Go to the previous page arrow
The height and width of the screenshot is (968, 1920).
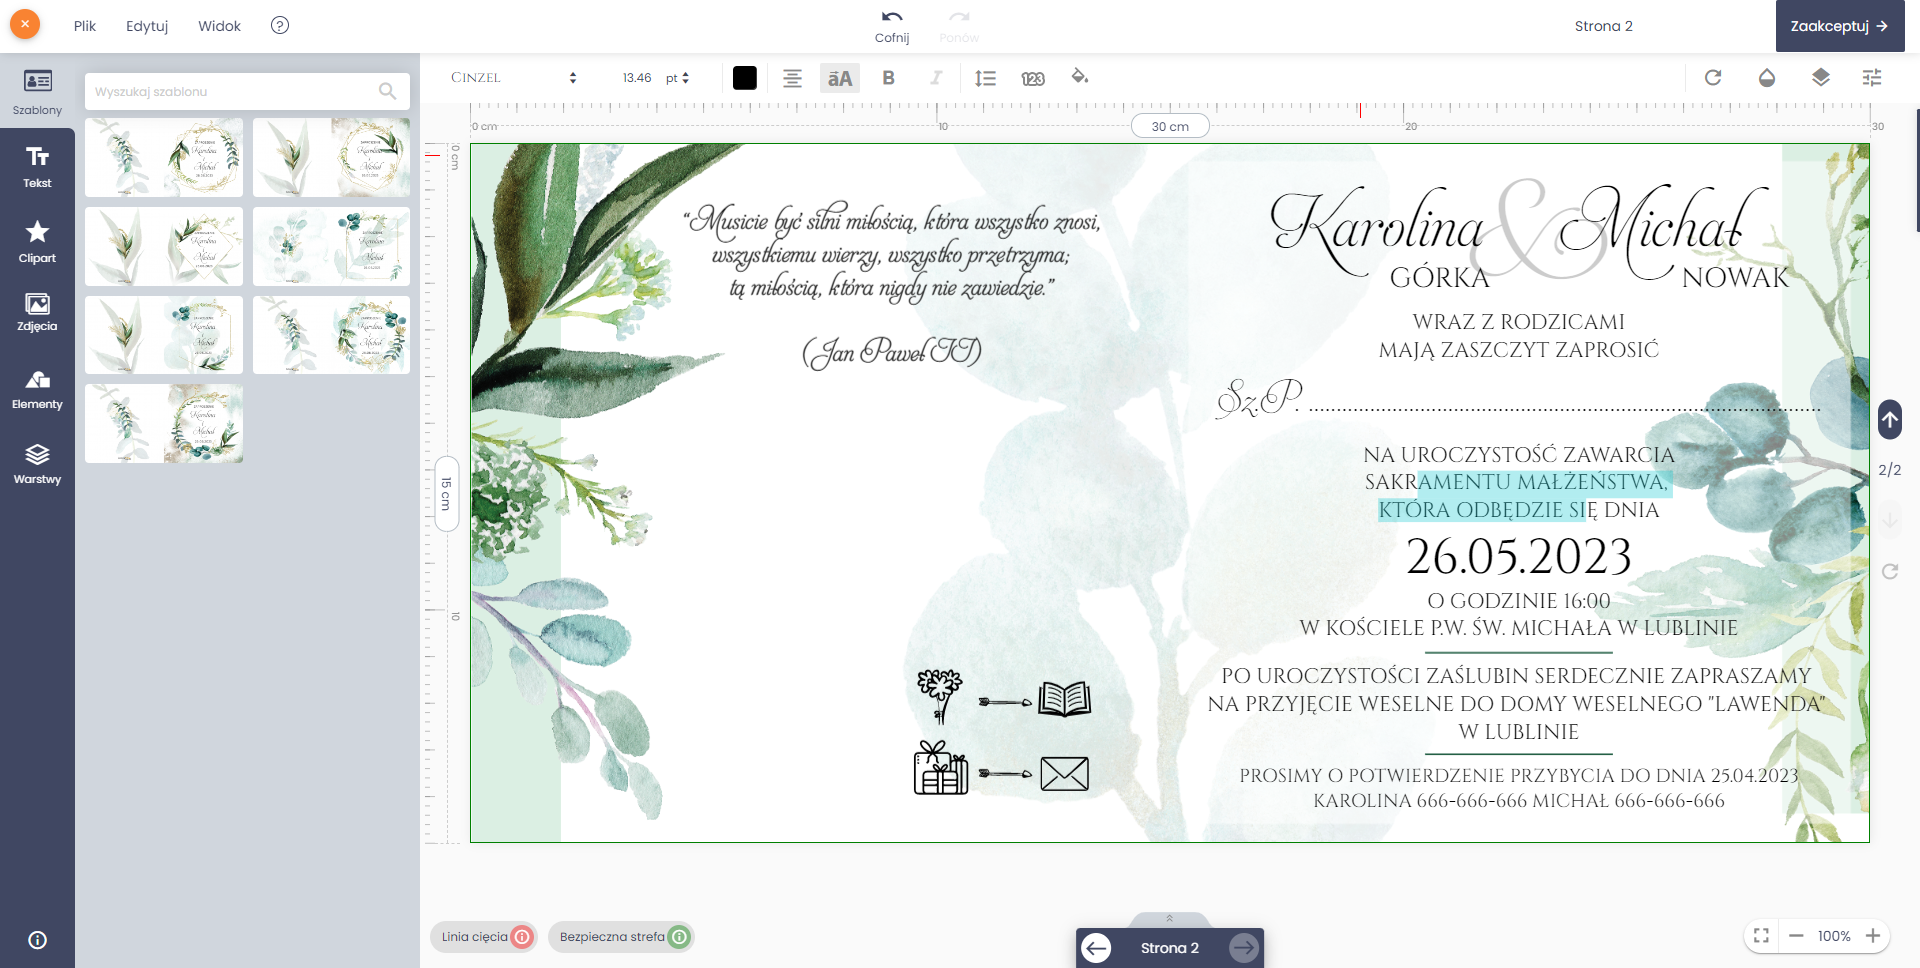[x=1096, y=948]
